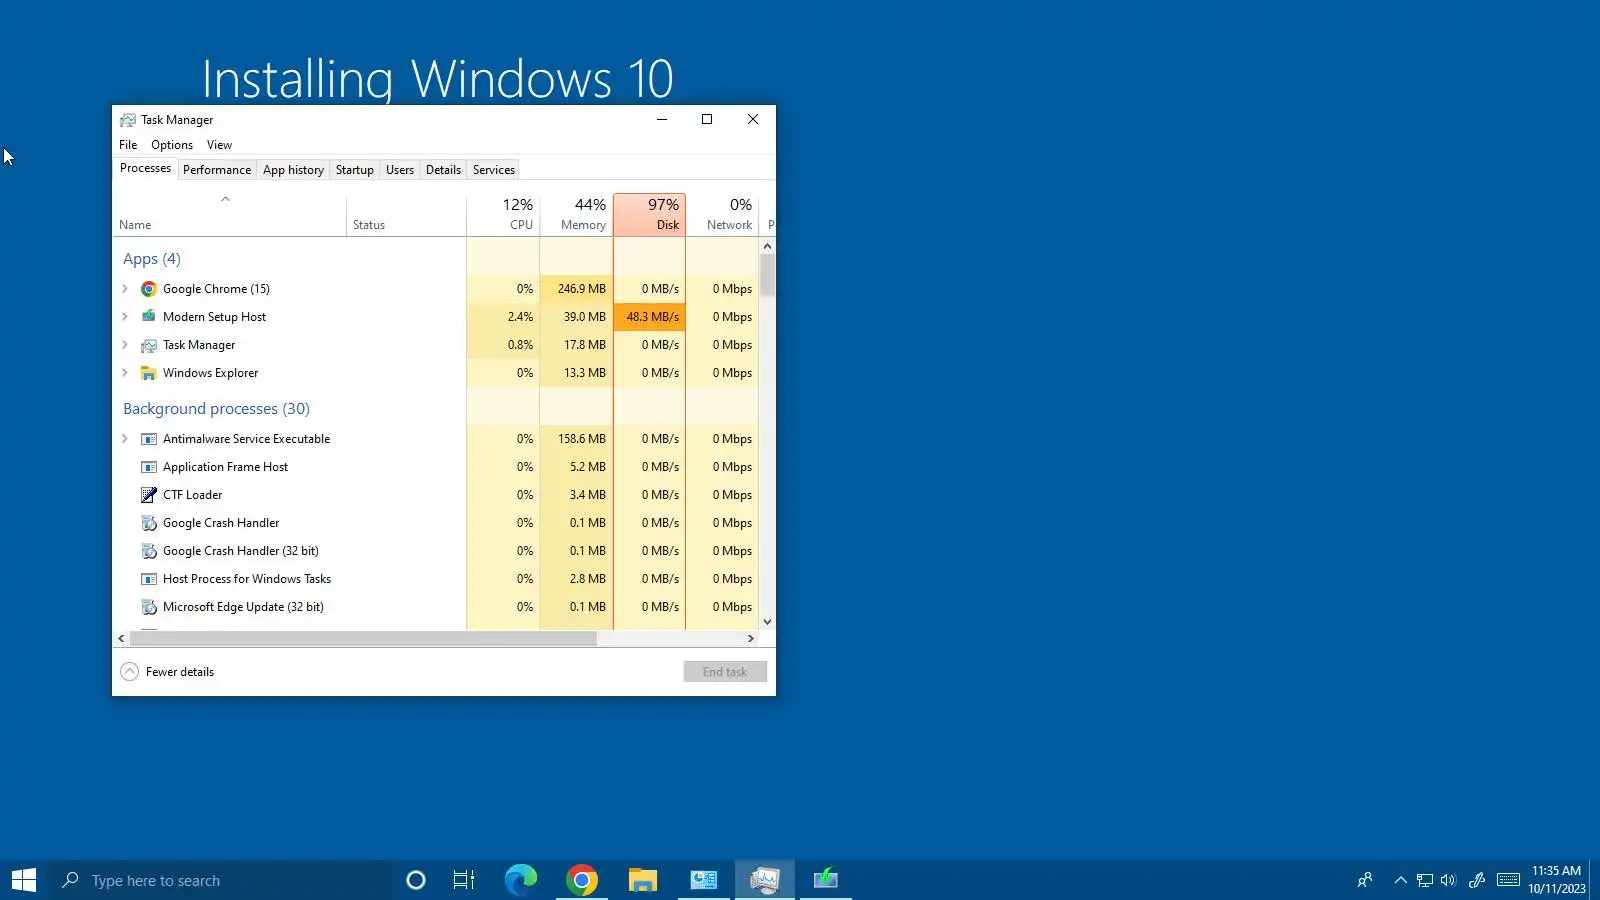
Task: Open Task View on the taskbar
Action: [x=464, y=880]
